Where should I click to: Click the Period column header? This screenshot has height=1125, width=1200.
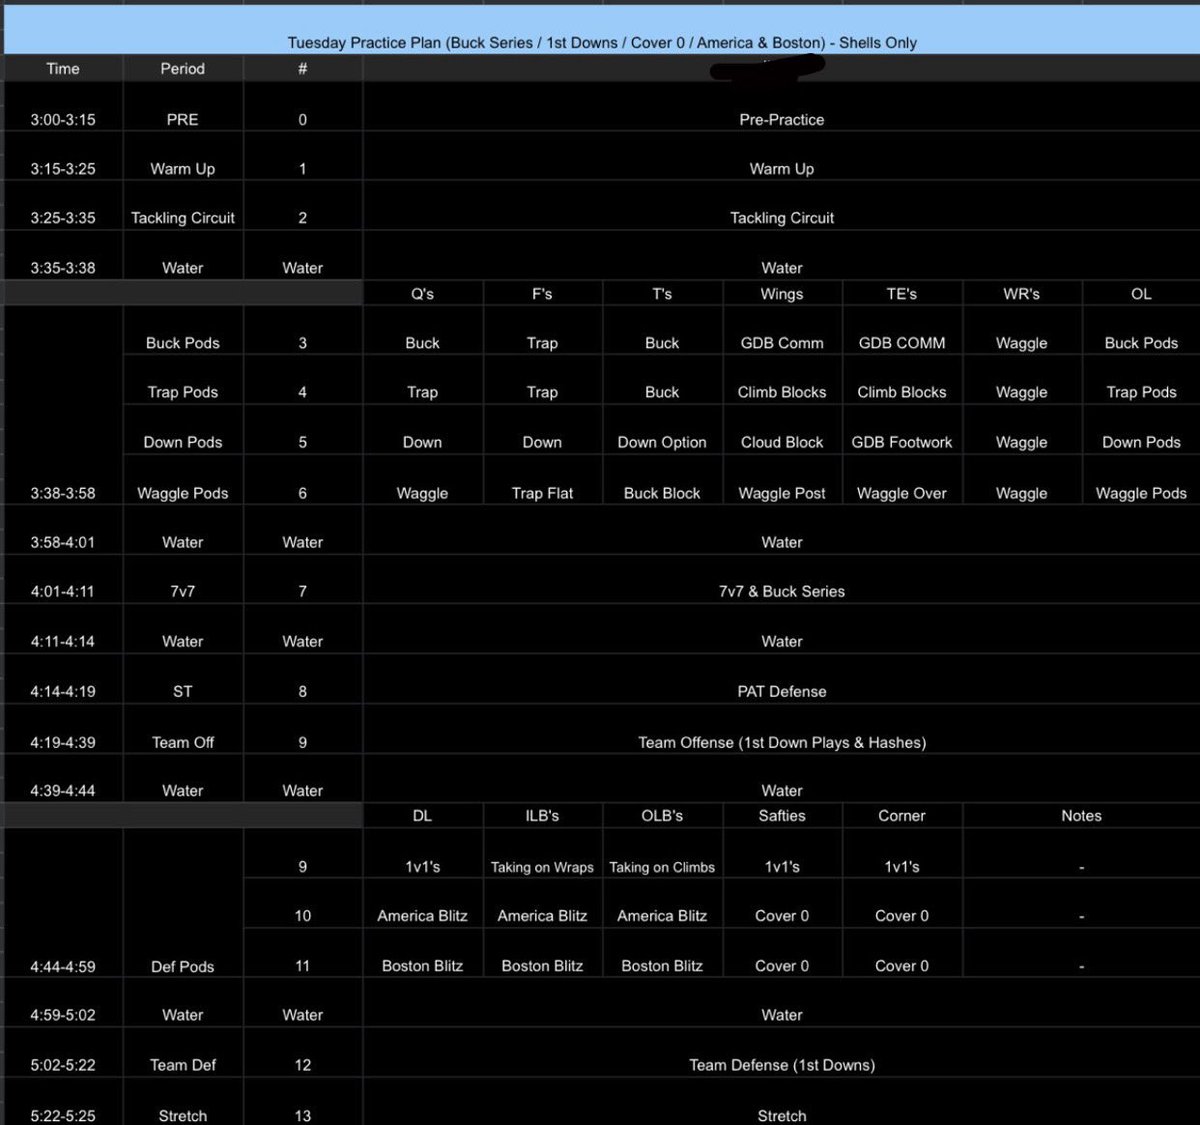tap(183, 68)
